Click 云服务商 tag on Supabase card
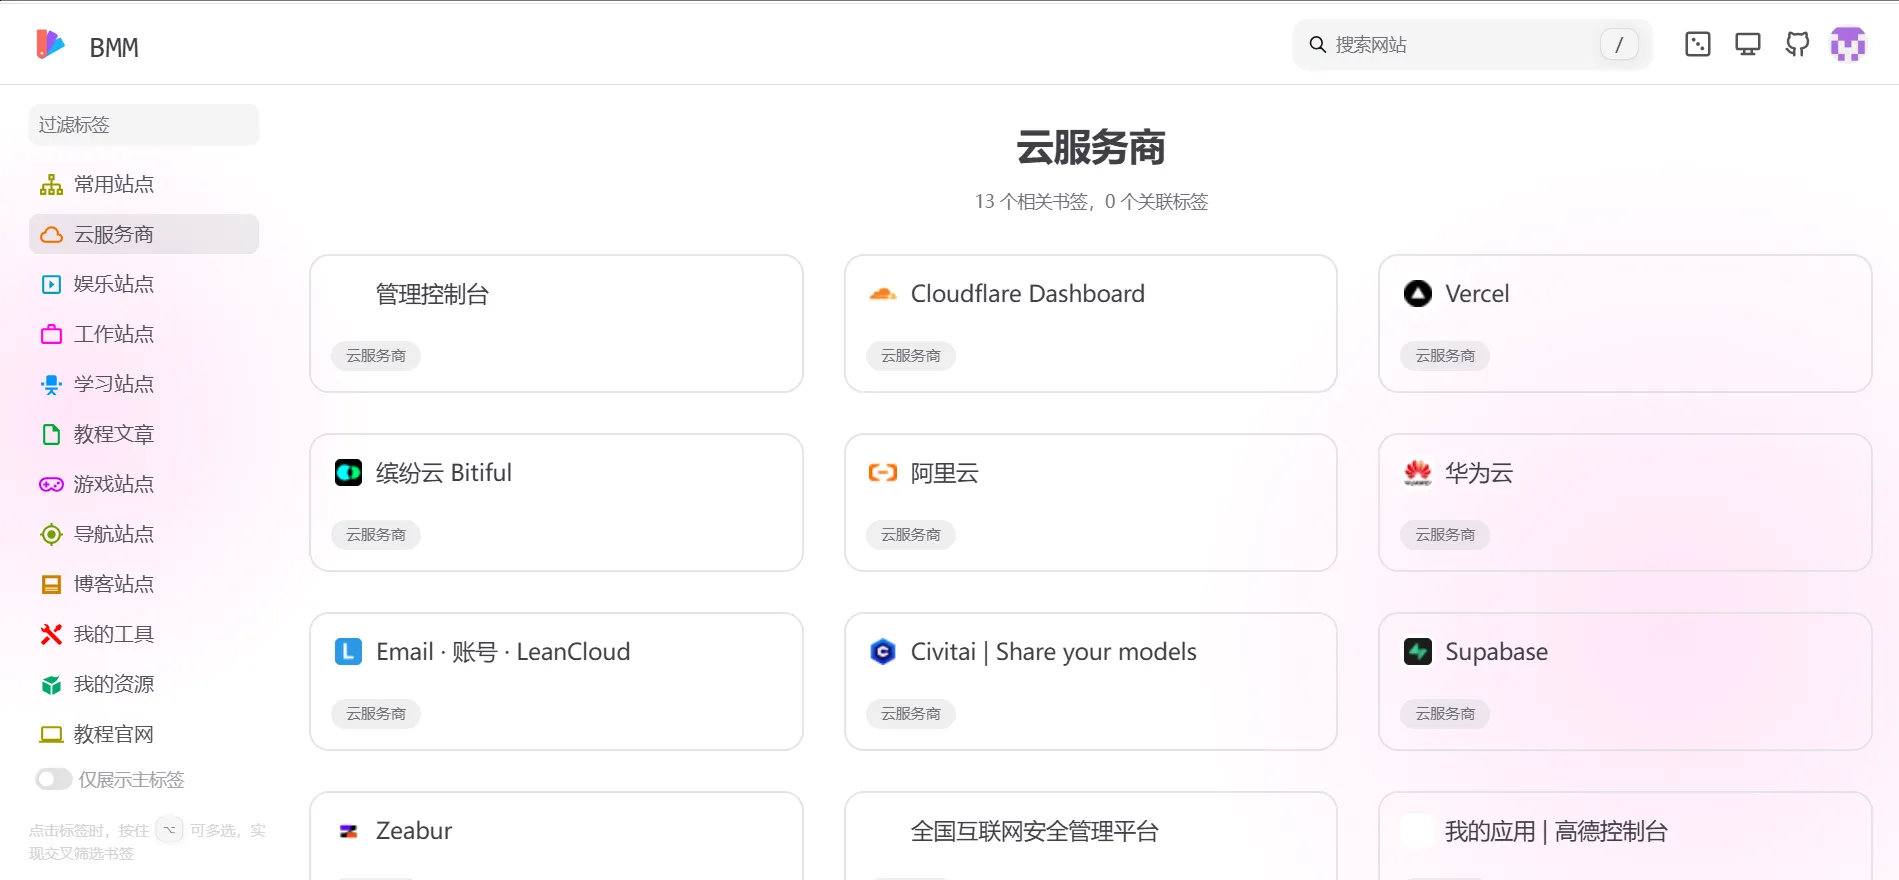 click(1445, 714)
